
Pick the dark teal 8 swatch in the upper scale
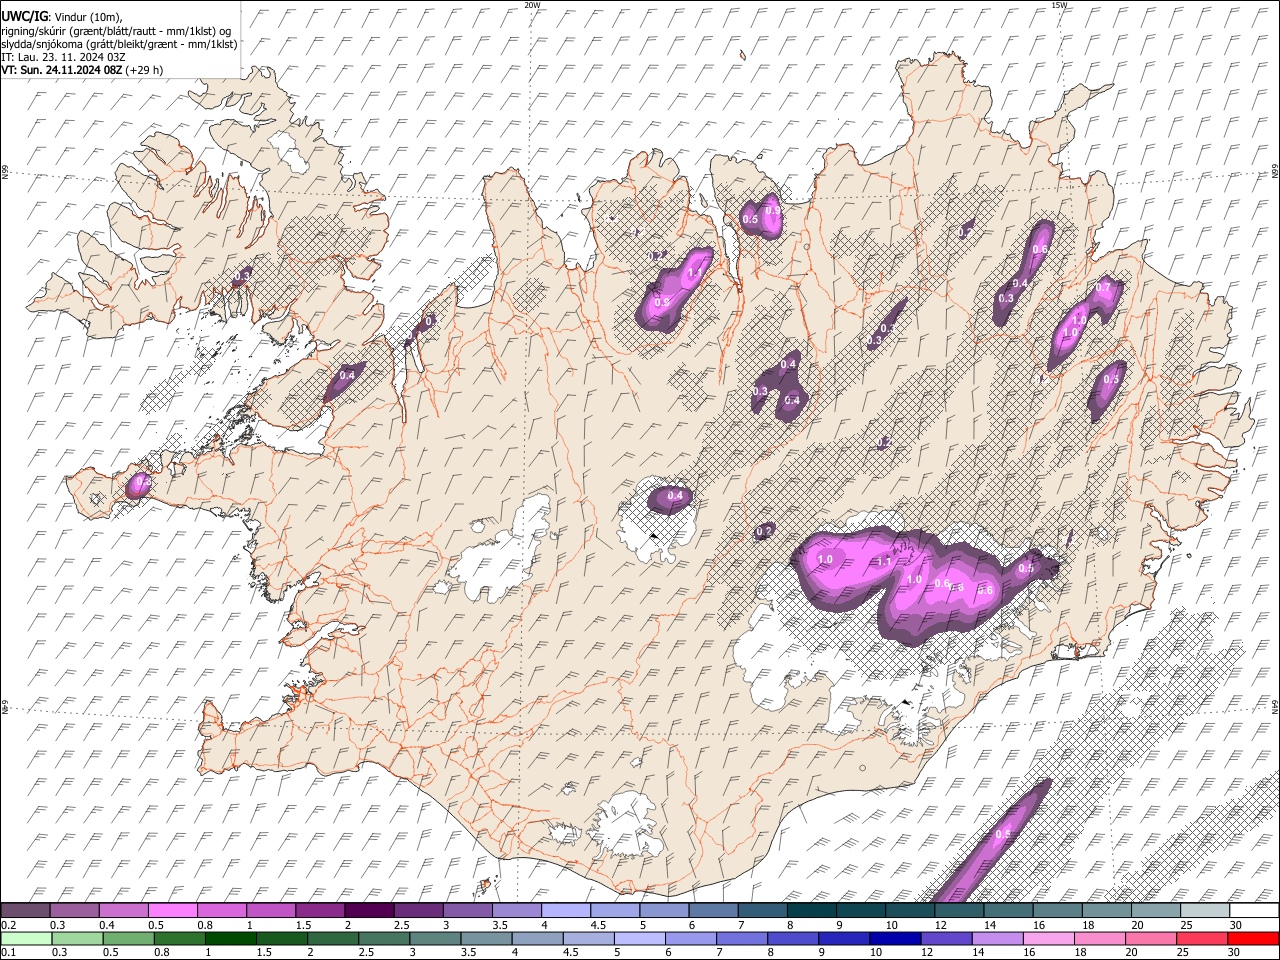[x=812, y=911]
